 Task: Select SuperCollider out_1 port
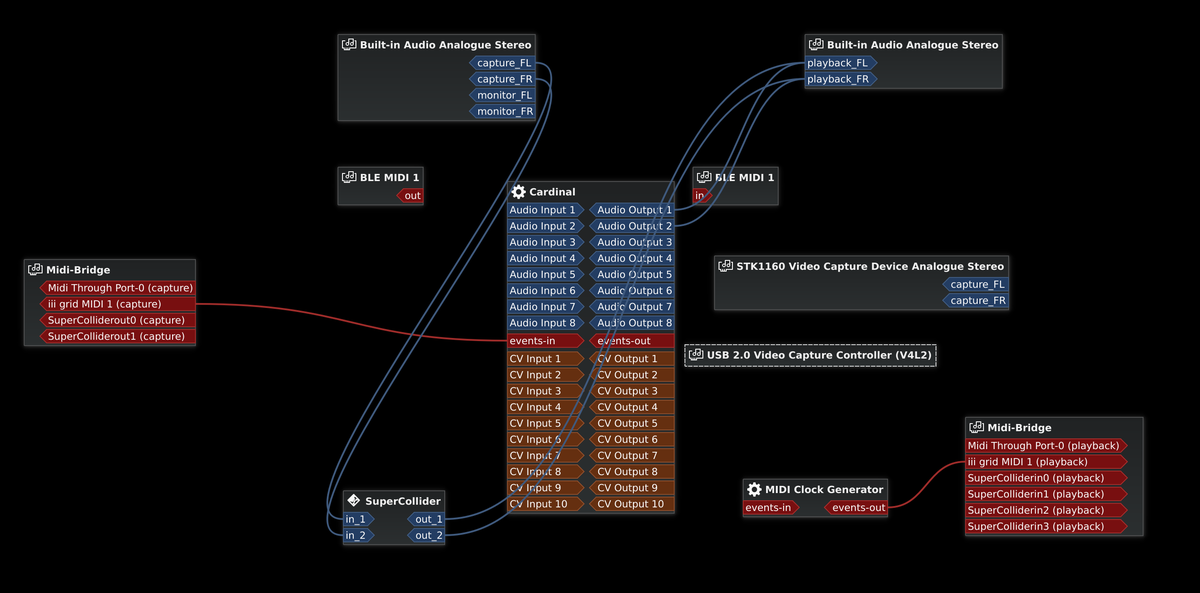tap(427, 519)
